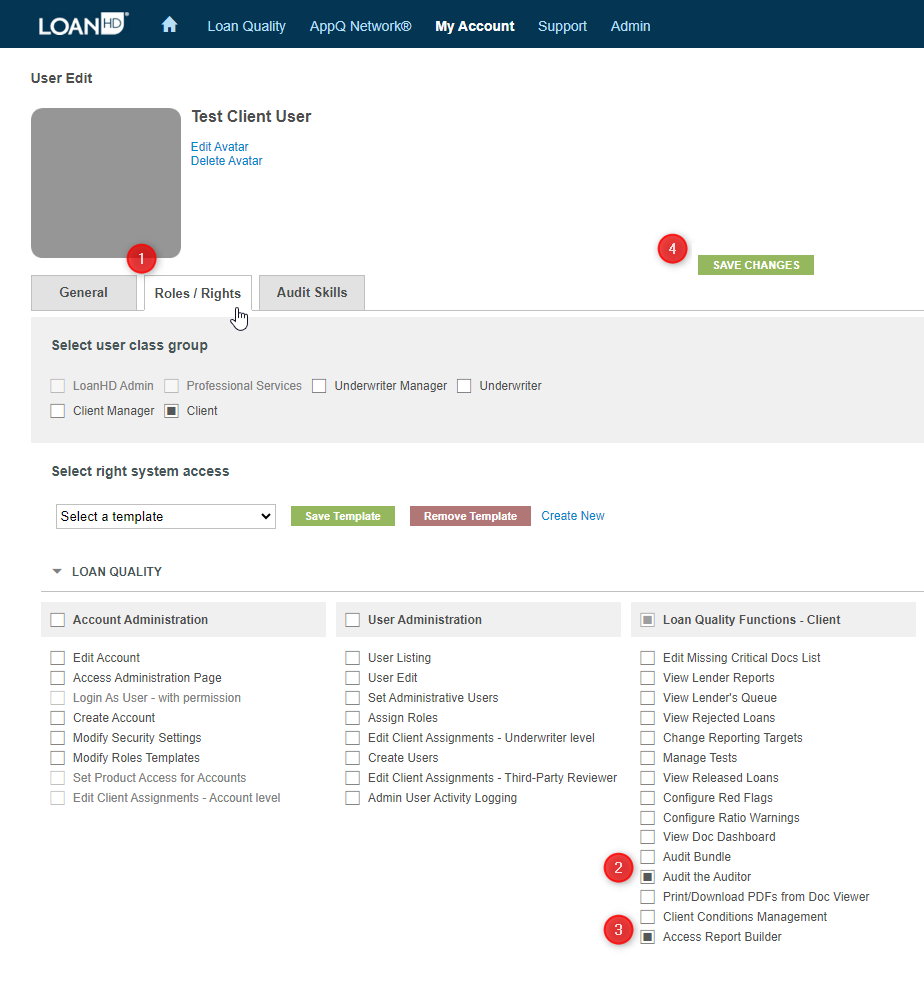Check Configure Ratio Warnings right
Viewport: 924px width, 996px height.
647,818
